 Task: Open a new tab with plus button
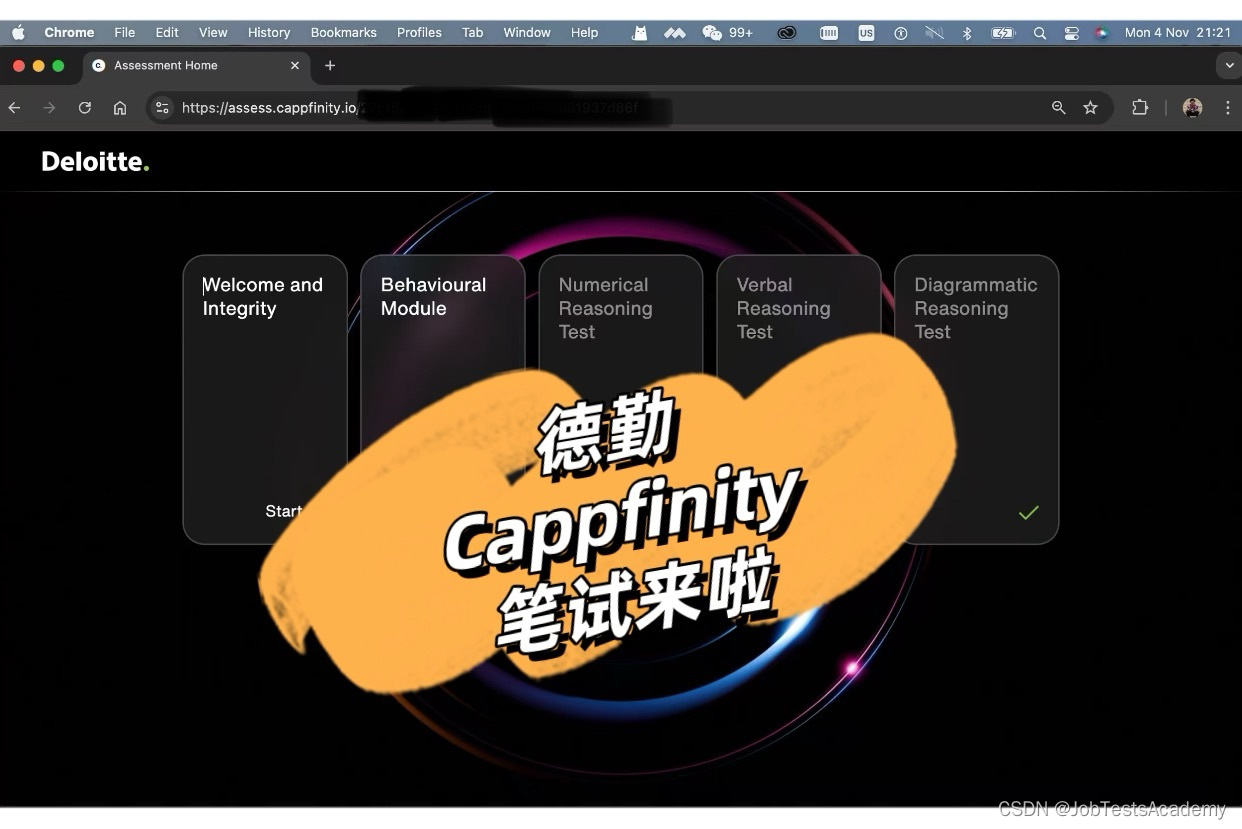point(330,66)
